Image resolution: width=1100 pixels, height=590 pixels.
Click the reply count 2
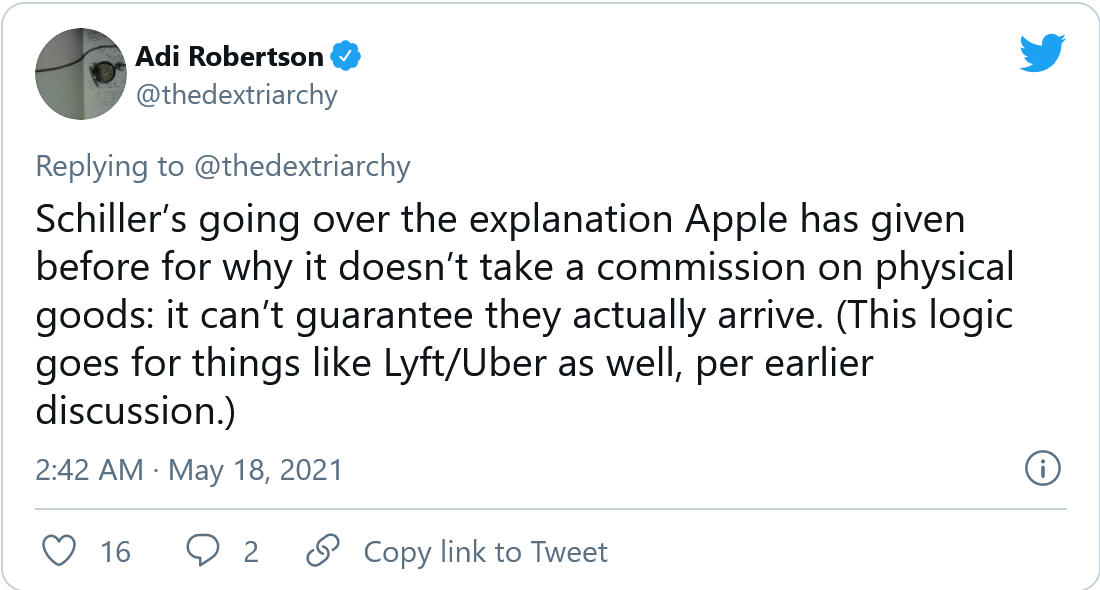251,551
